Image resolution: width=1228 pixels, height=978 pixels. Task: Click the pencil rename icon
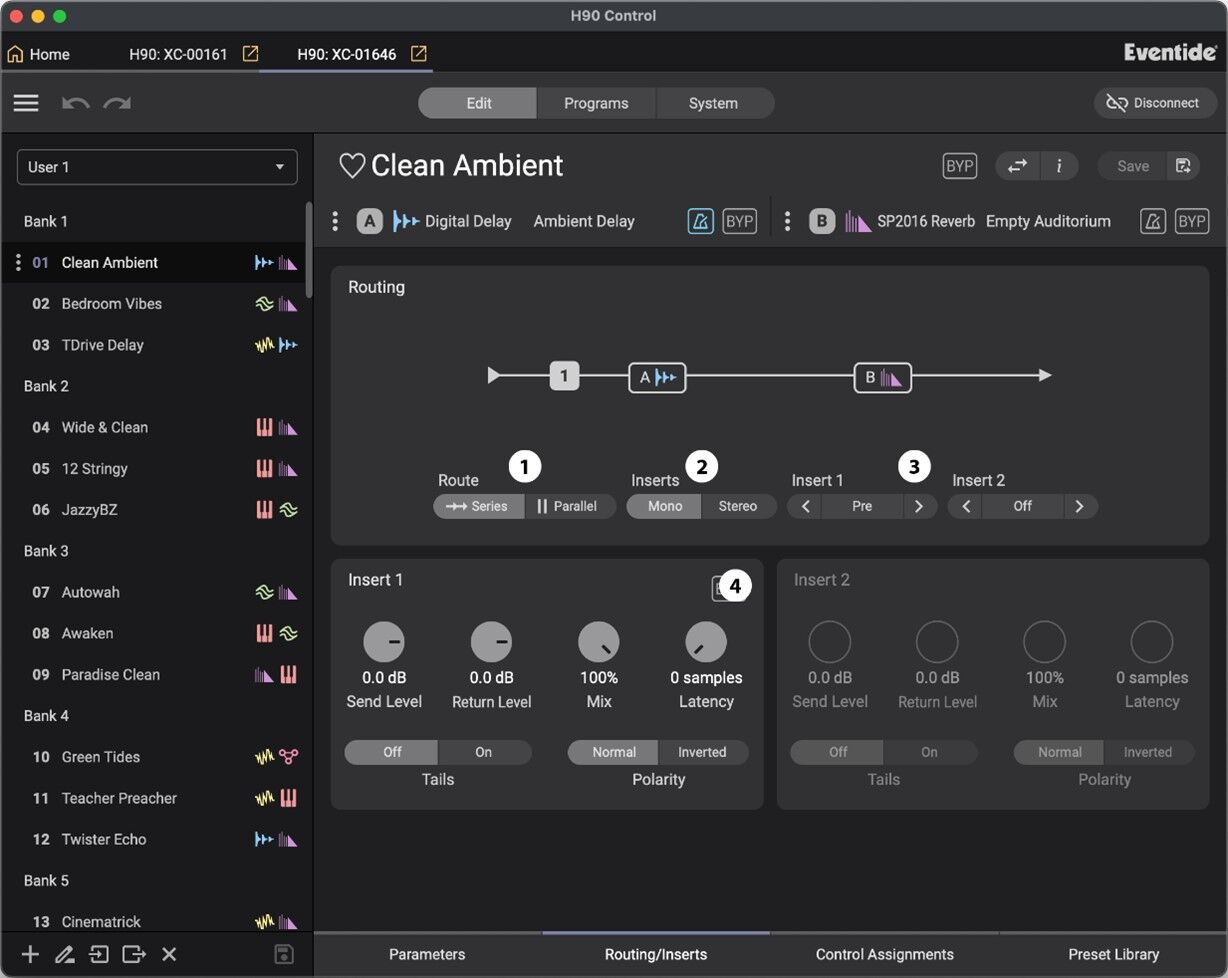click(x=65, y=954)
